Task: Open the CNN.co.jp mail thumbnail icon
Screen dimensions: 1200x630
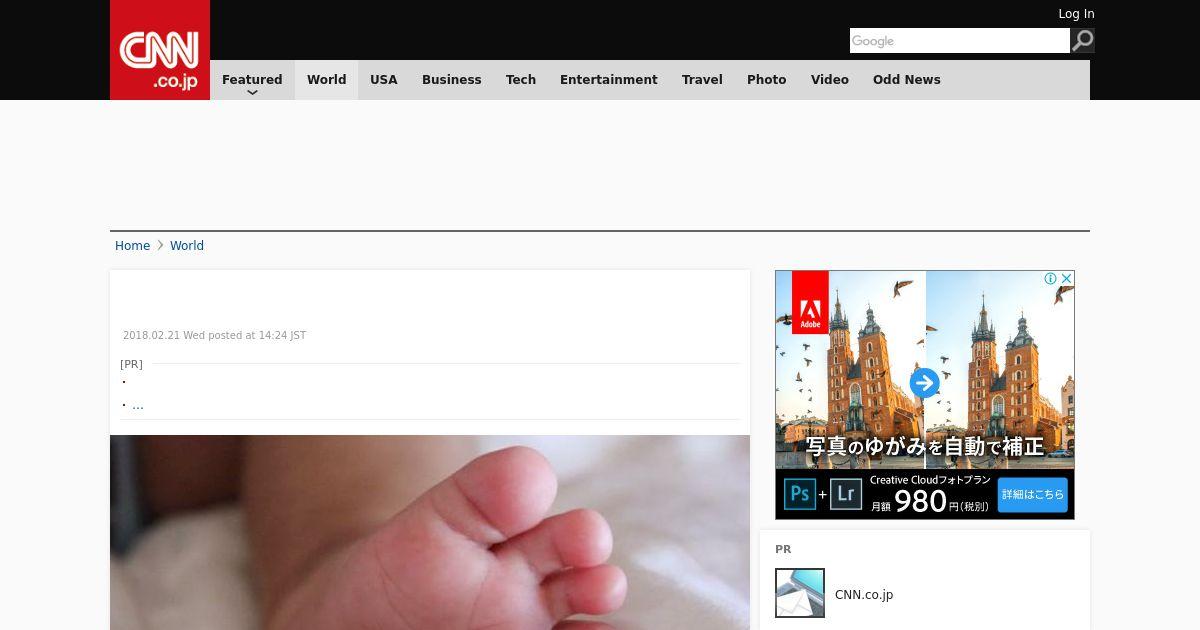Action: tap(800, 593)
